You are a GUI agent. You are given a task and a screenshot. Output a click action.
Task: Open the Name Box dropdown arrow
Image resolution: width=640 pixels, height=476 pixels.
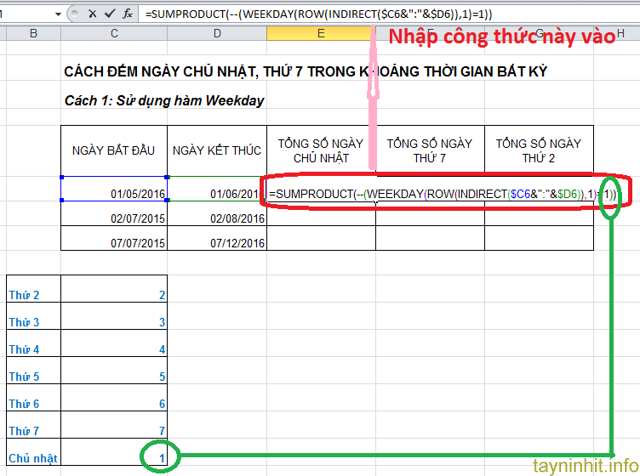click(x=69, y=15)
